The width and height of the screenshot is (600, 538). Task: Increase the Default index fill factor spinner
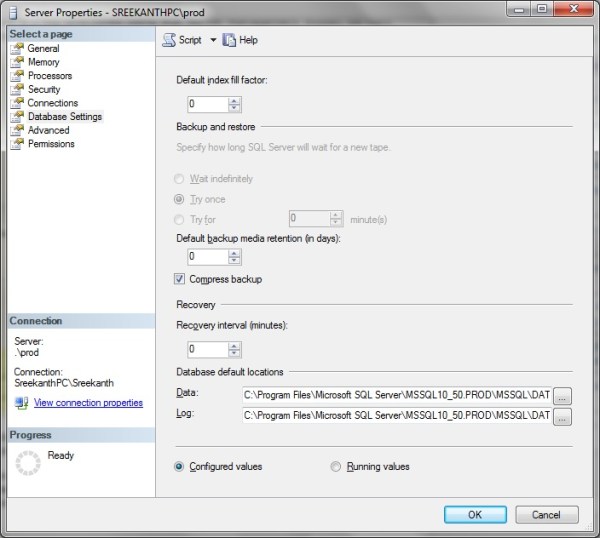(235, 100)
